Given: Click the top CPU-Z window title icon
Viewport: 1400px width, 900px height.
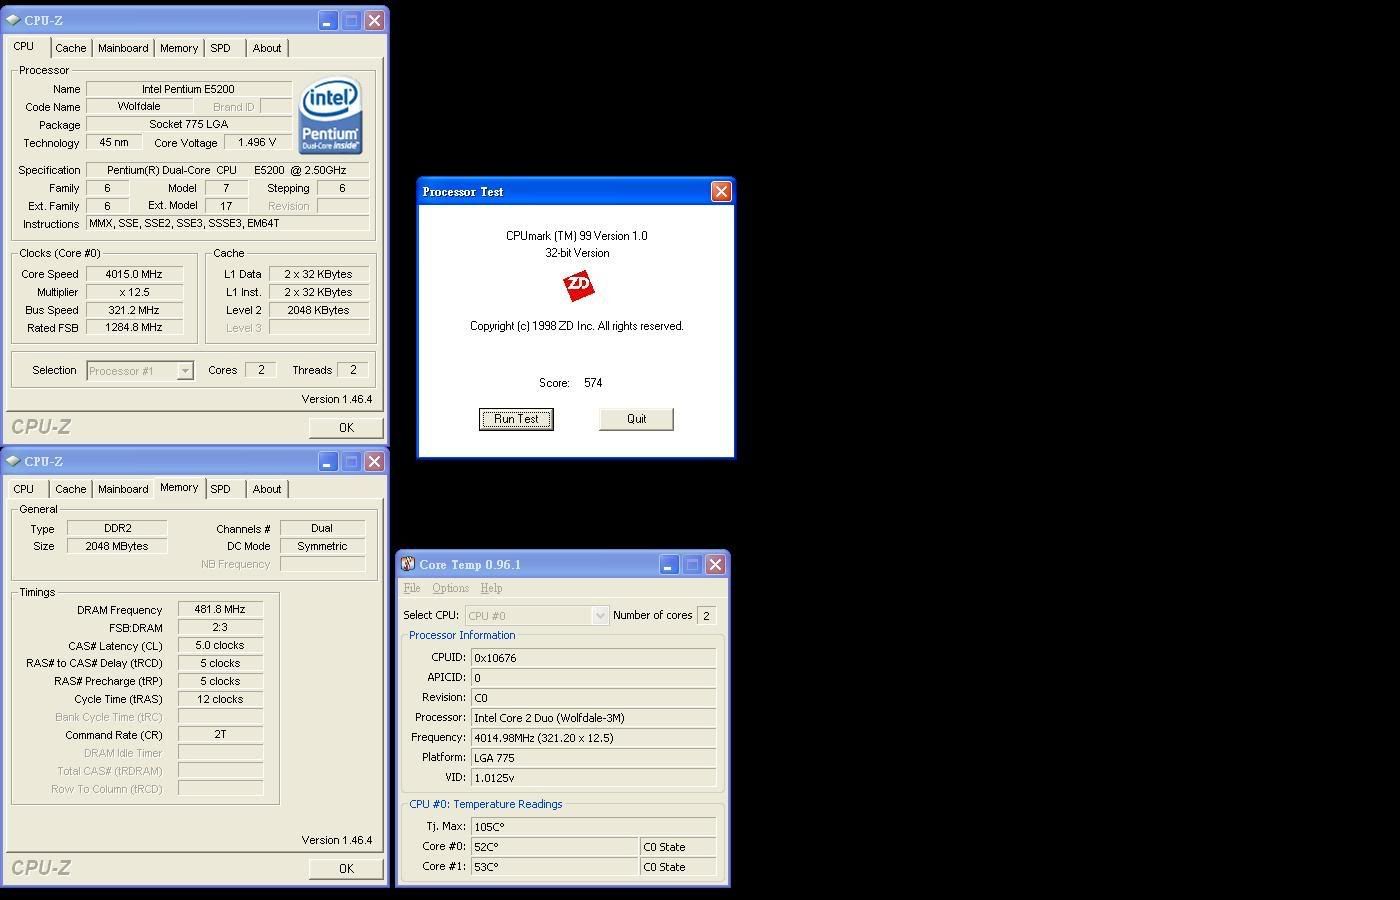Looking at the screenshot, I should click(13, 20).
